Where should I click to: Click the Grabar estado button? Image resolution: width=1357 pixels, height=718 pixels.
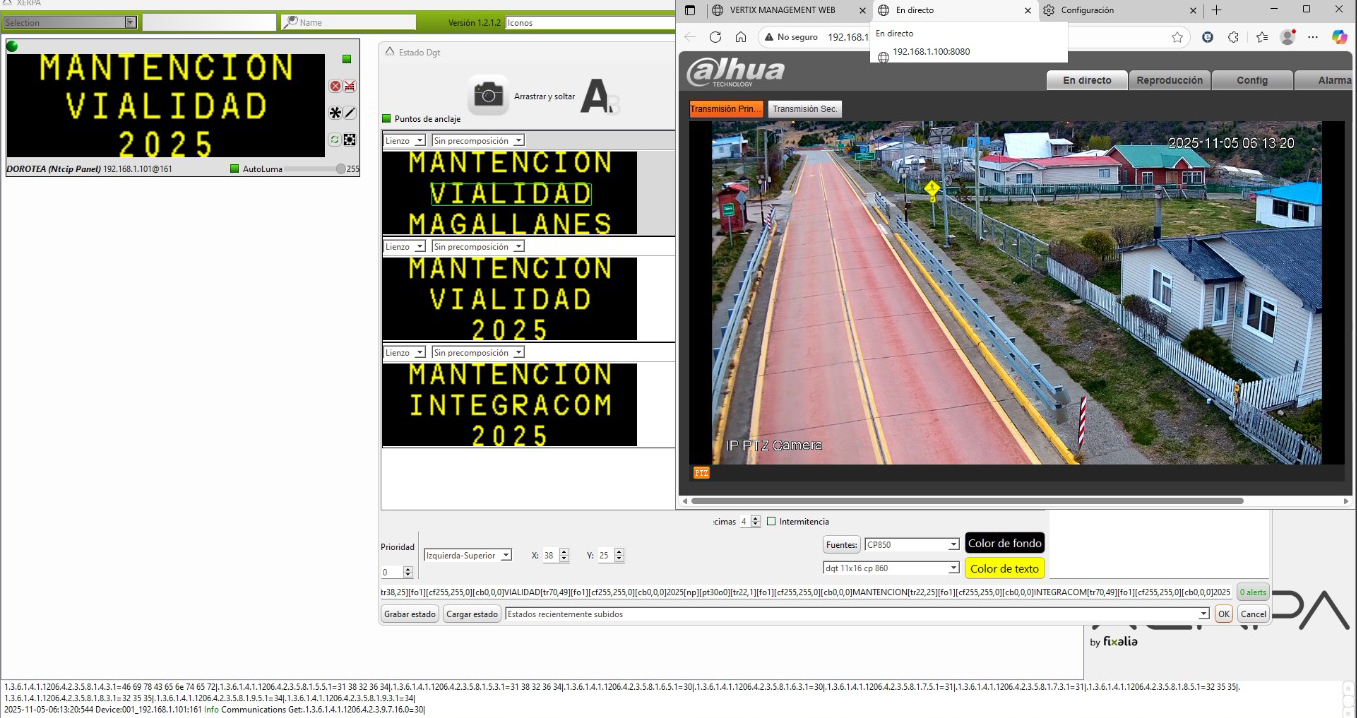(x=410, y=614)
